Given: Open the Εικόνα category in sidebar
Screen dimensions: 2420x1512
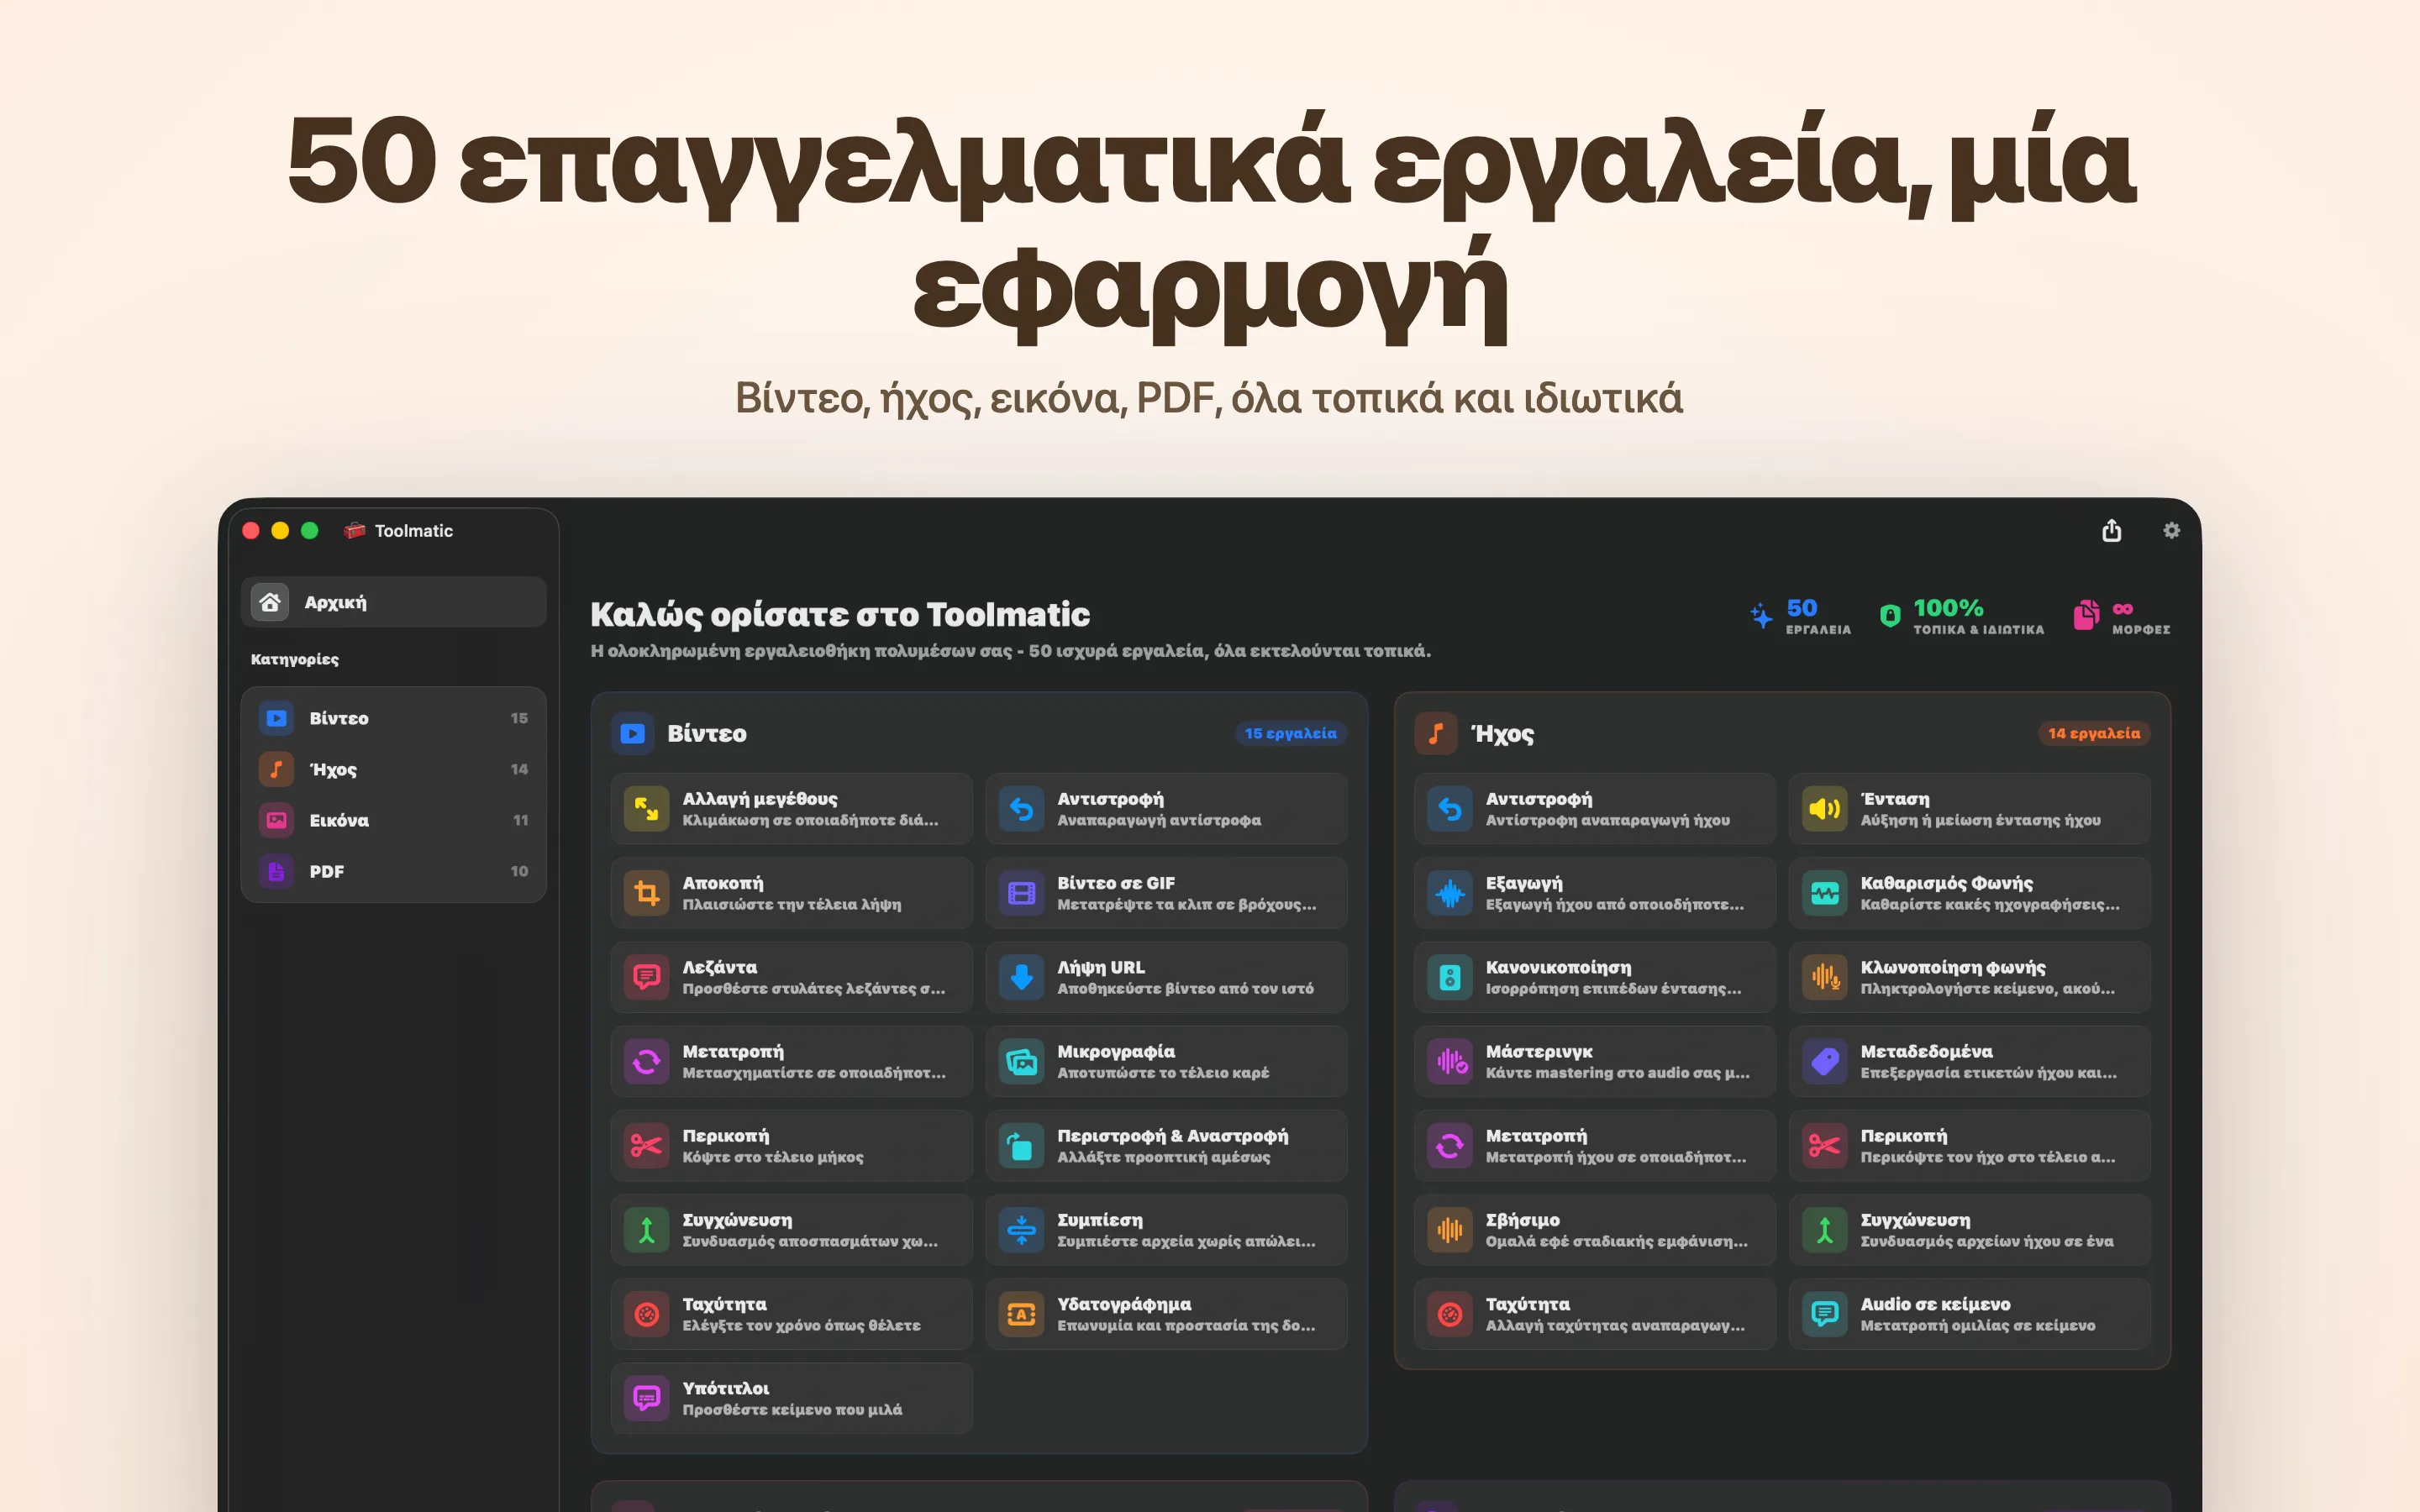Looking at the screenshot, I should (393, 820).
